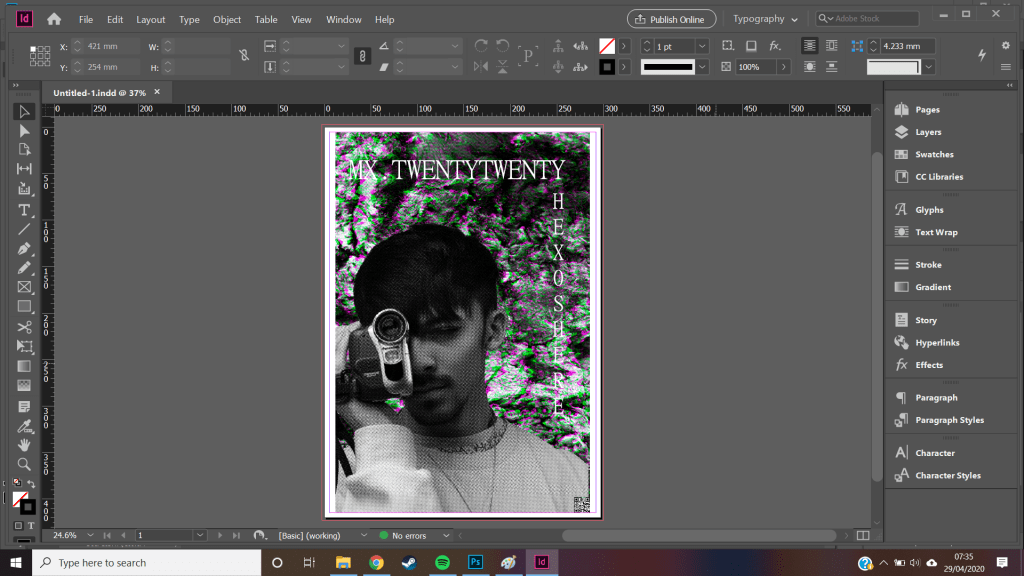This screenshot has width=1024, height=576.
Task: Toggle constrain proportions for width and height
Action: point(245,56)
